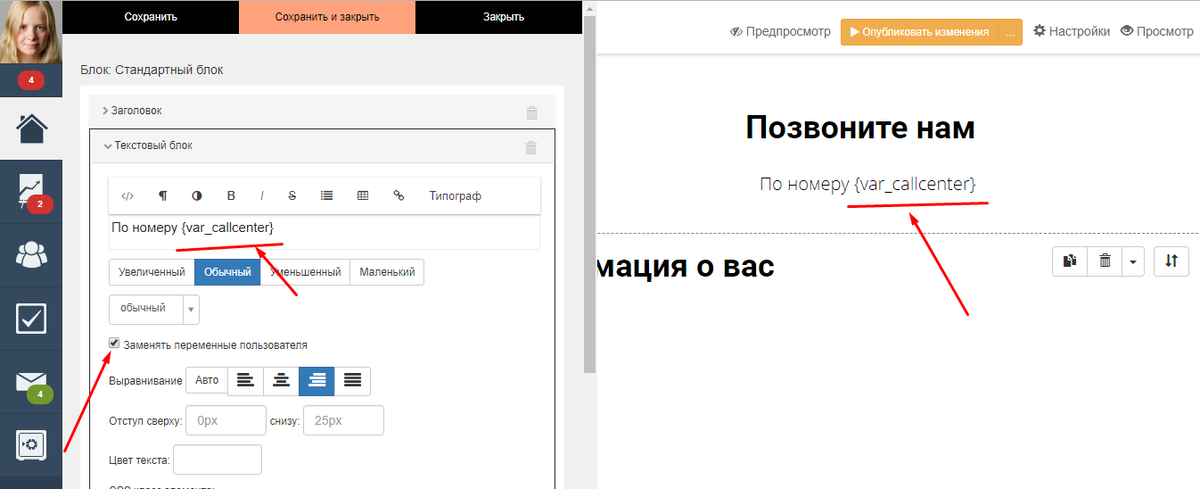The width and height of the screenshot is (1200, 489).
Task: Apply strikethrough formatting in editor
Action: [x=292, y=196]
